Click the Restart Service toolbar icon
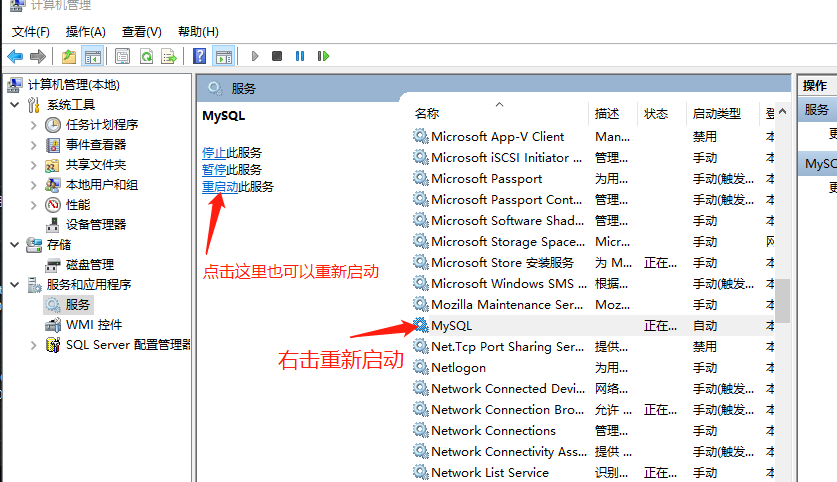 [323, 56]
